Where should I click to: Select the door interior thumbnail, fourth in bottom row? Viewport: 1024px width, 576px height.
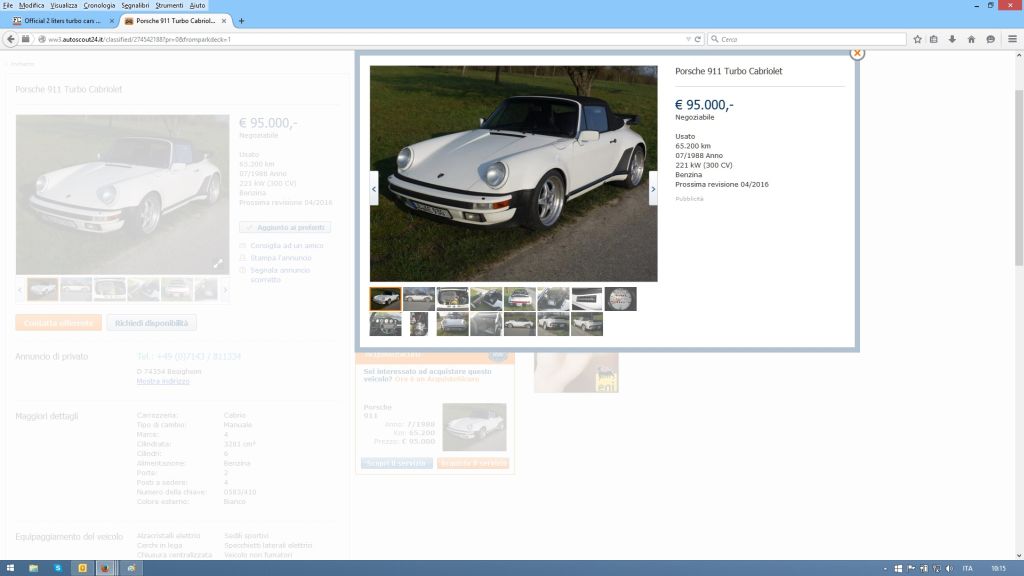(x=487, y=324)
